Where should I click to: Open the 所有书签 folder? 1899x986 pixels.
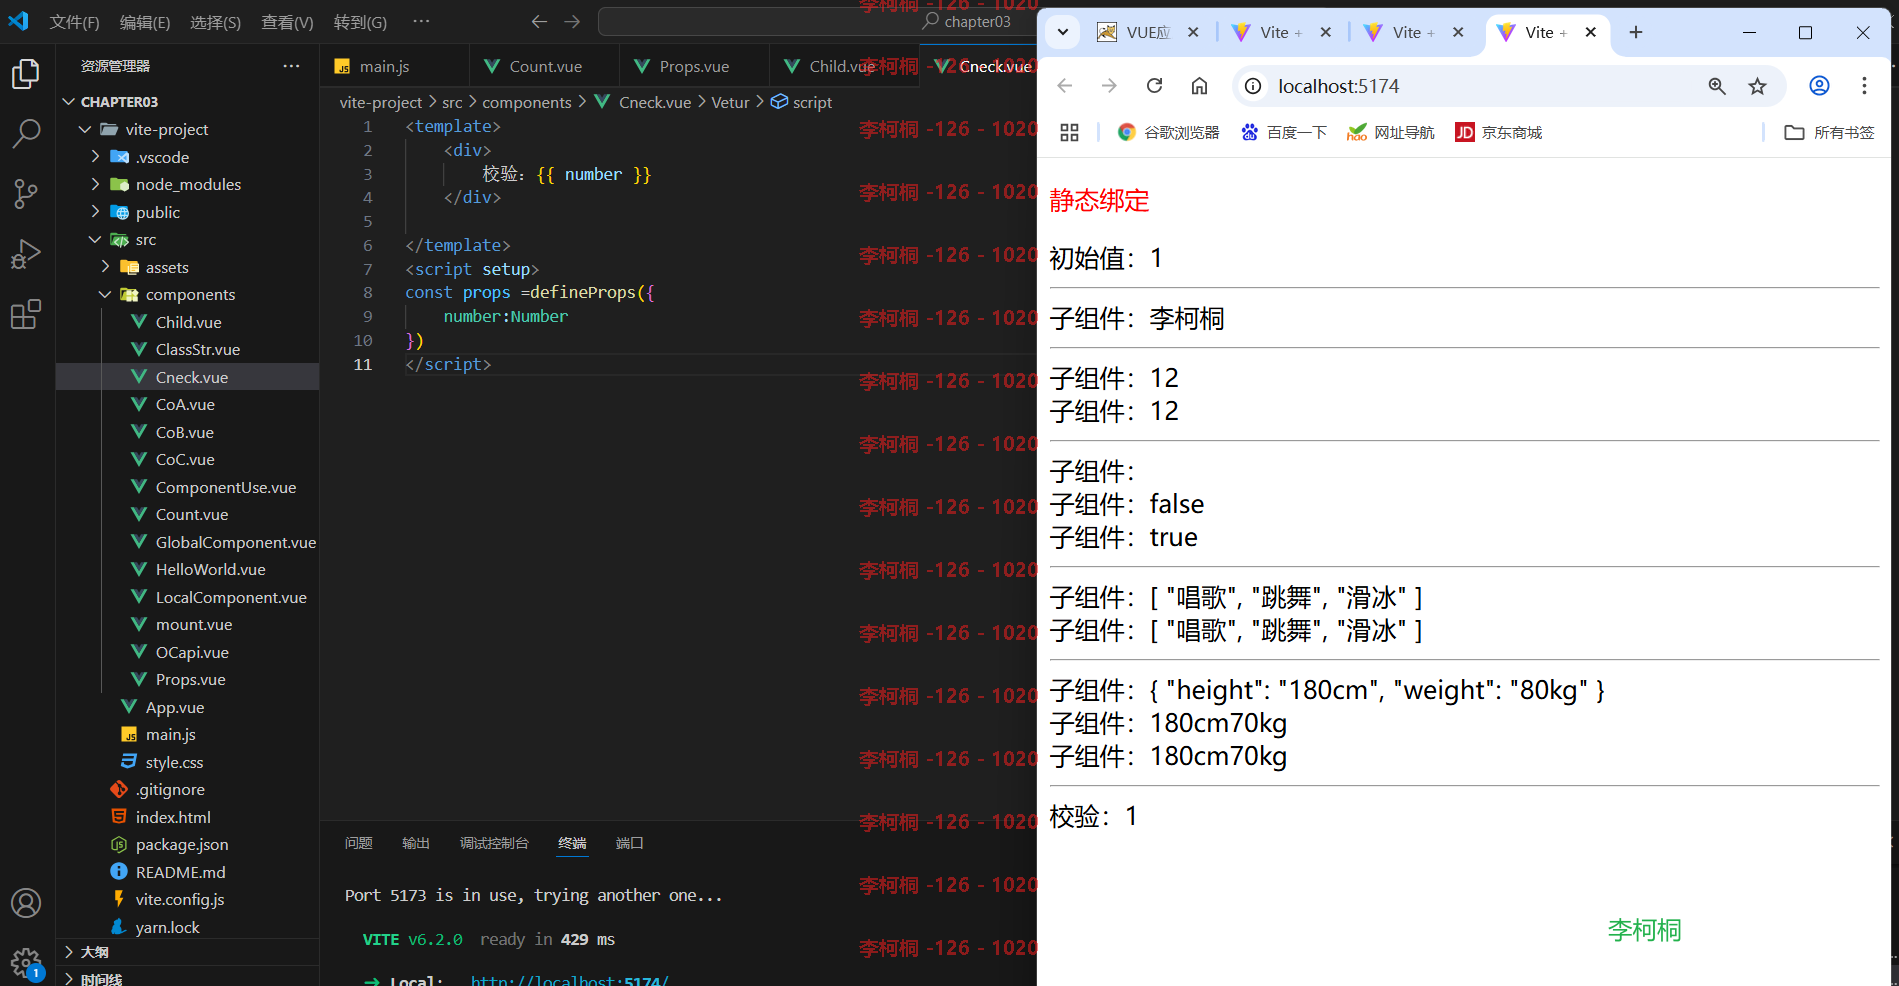(x=1829, y=132)
